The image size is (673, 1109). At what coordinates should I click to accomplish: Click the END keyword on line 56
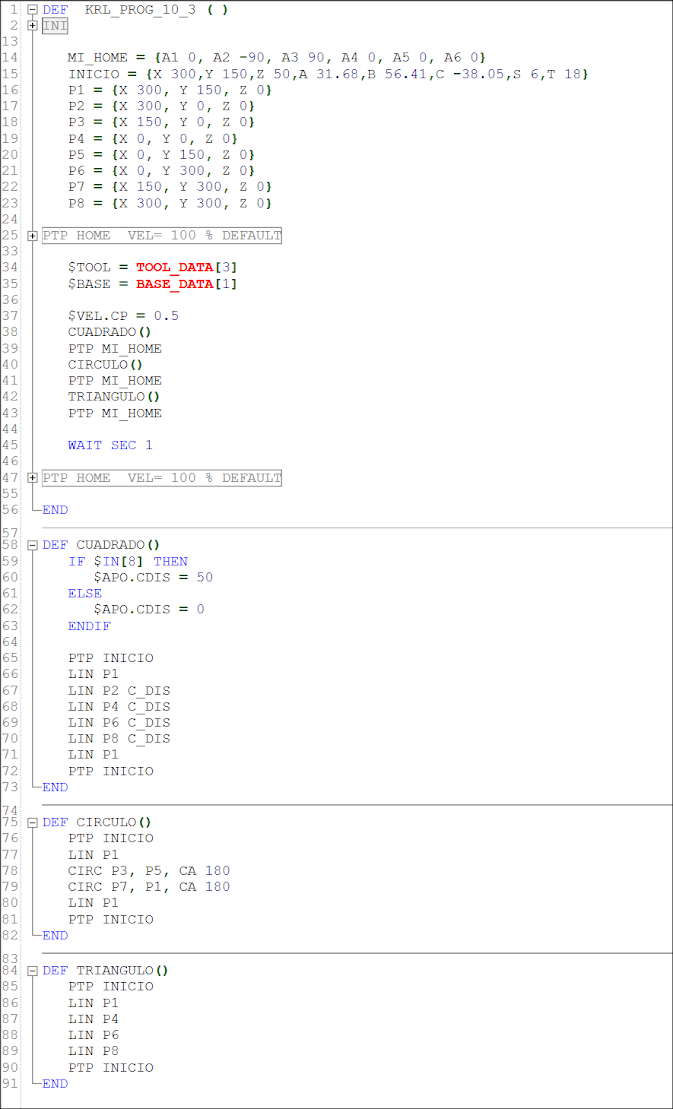(55, 510)
